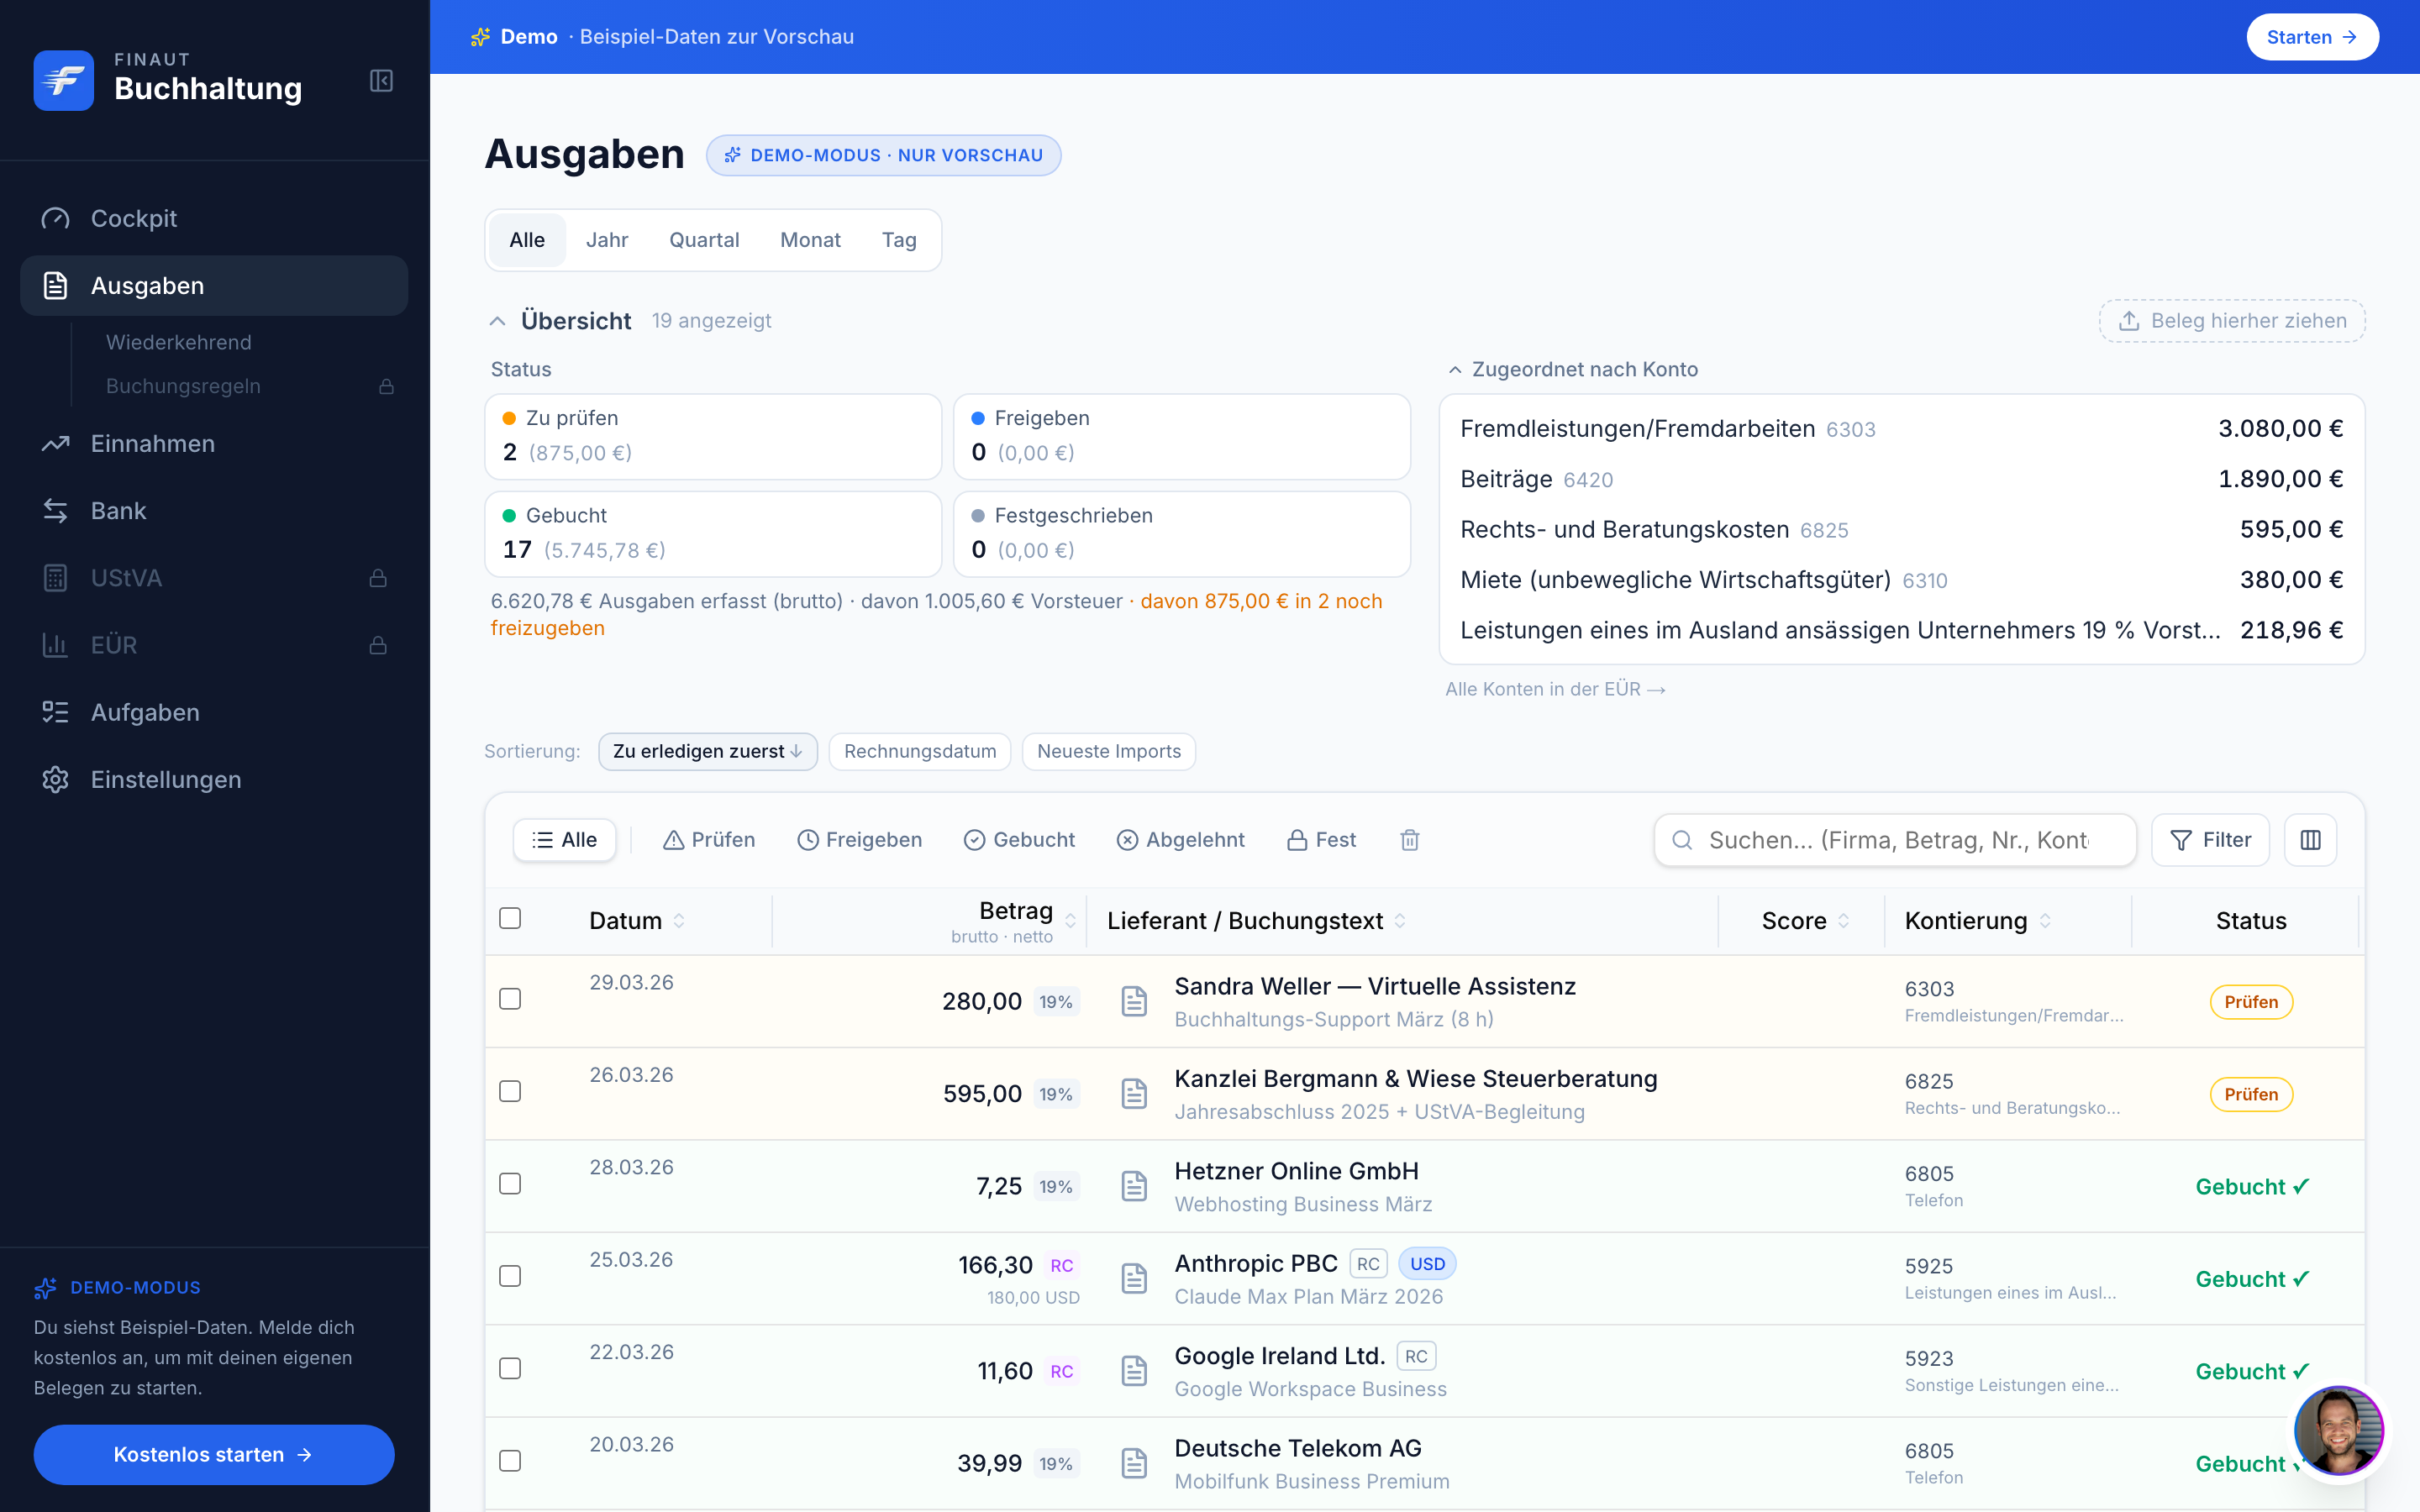Image resolution: width=2420 pixels, height=1512 pixels.
Task: Toggle the select-all checkbox in header
Action: point(510,918)
